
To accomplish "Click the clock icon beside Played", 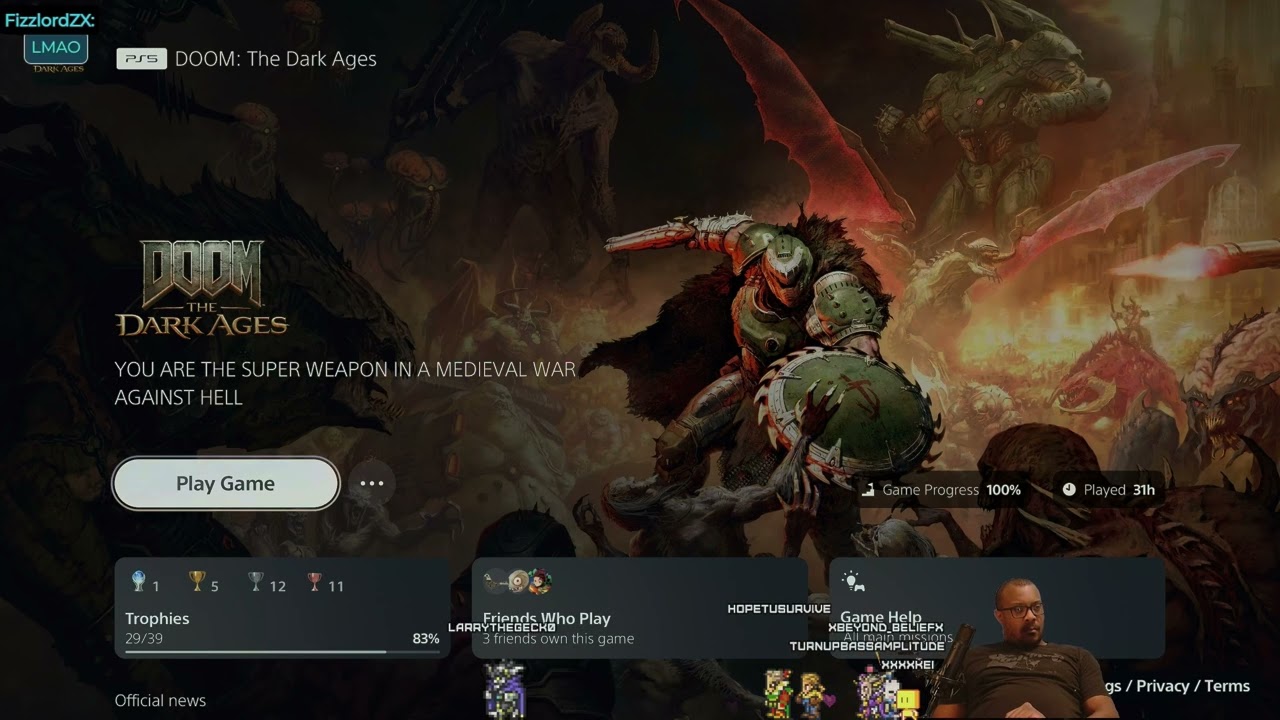I will pyautogui.click(x=1069, y=490).
